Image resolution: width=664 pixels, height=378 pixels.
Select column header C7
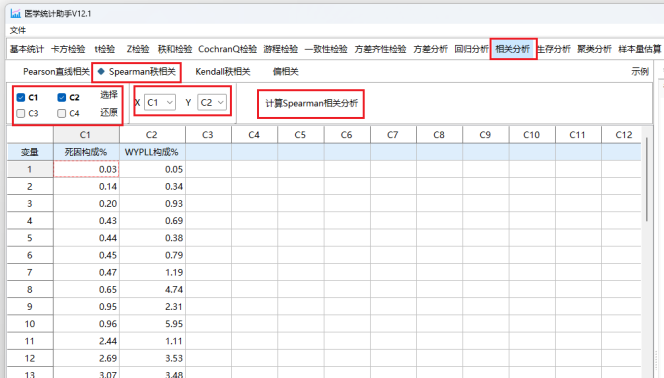tap(393, 135)
